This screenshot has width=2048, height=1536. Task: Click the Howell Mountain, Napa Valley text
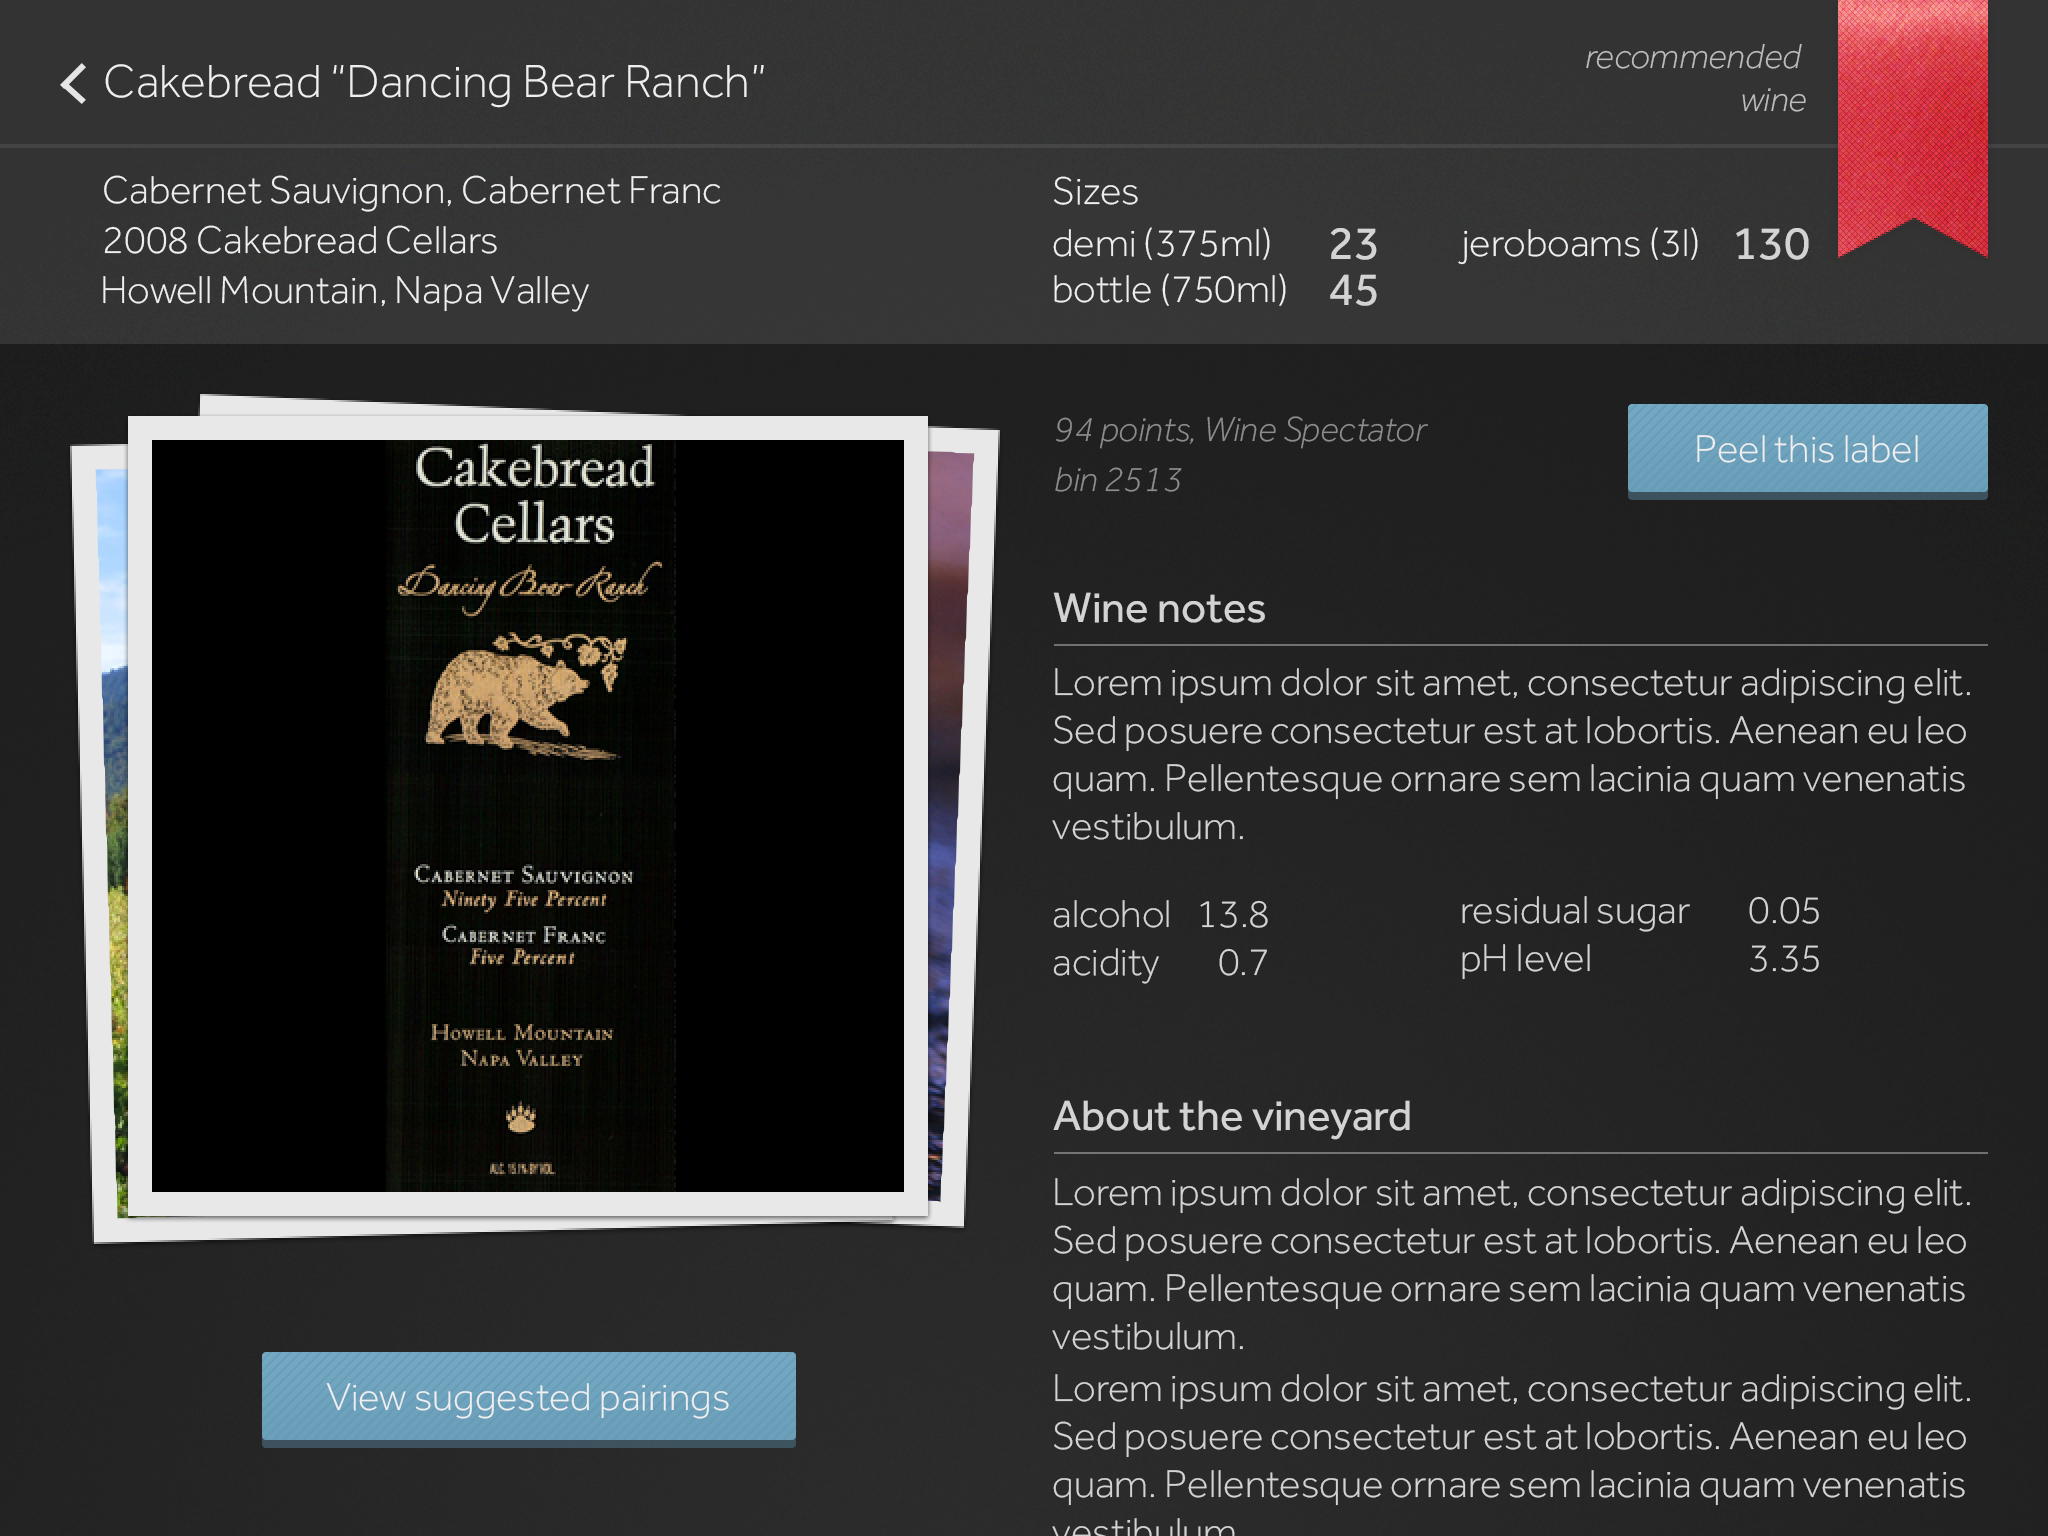coord(345,291)
